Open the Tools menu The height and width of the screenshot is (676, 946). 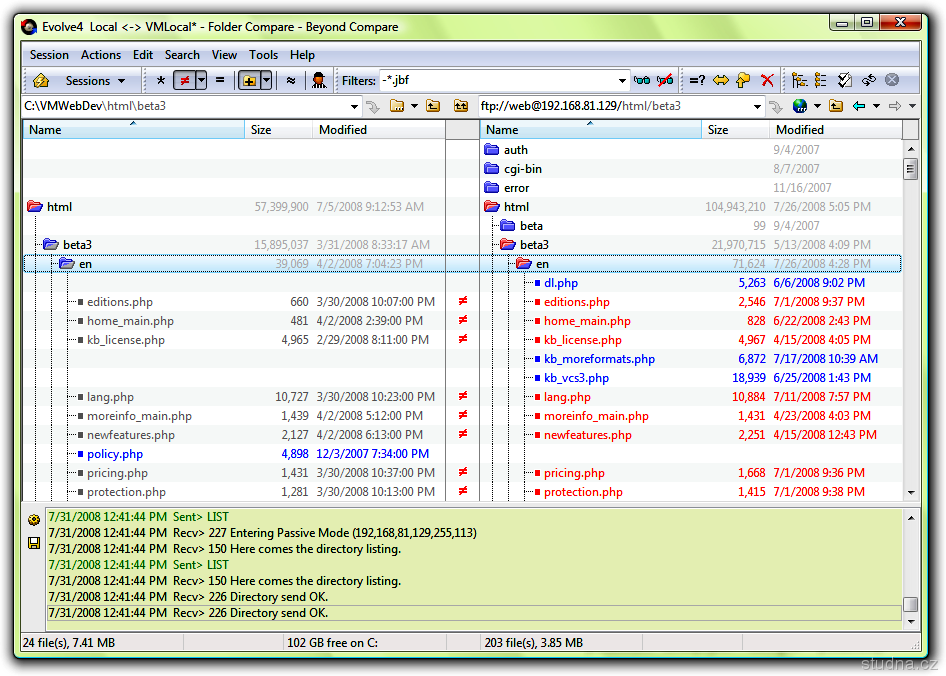[264, 55]
